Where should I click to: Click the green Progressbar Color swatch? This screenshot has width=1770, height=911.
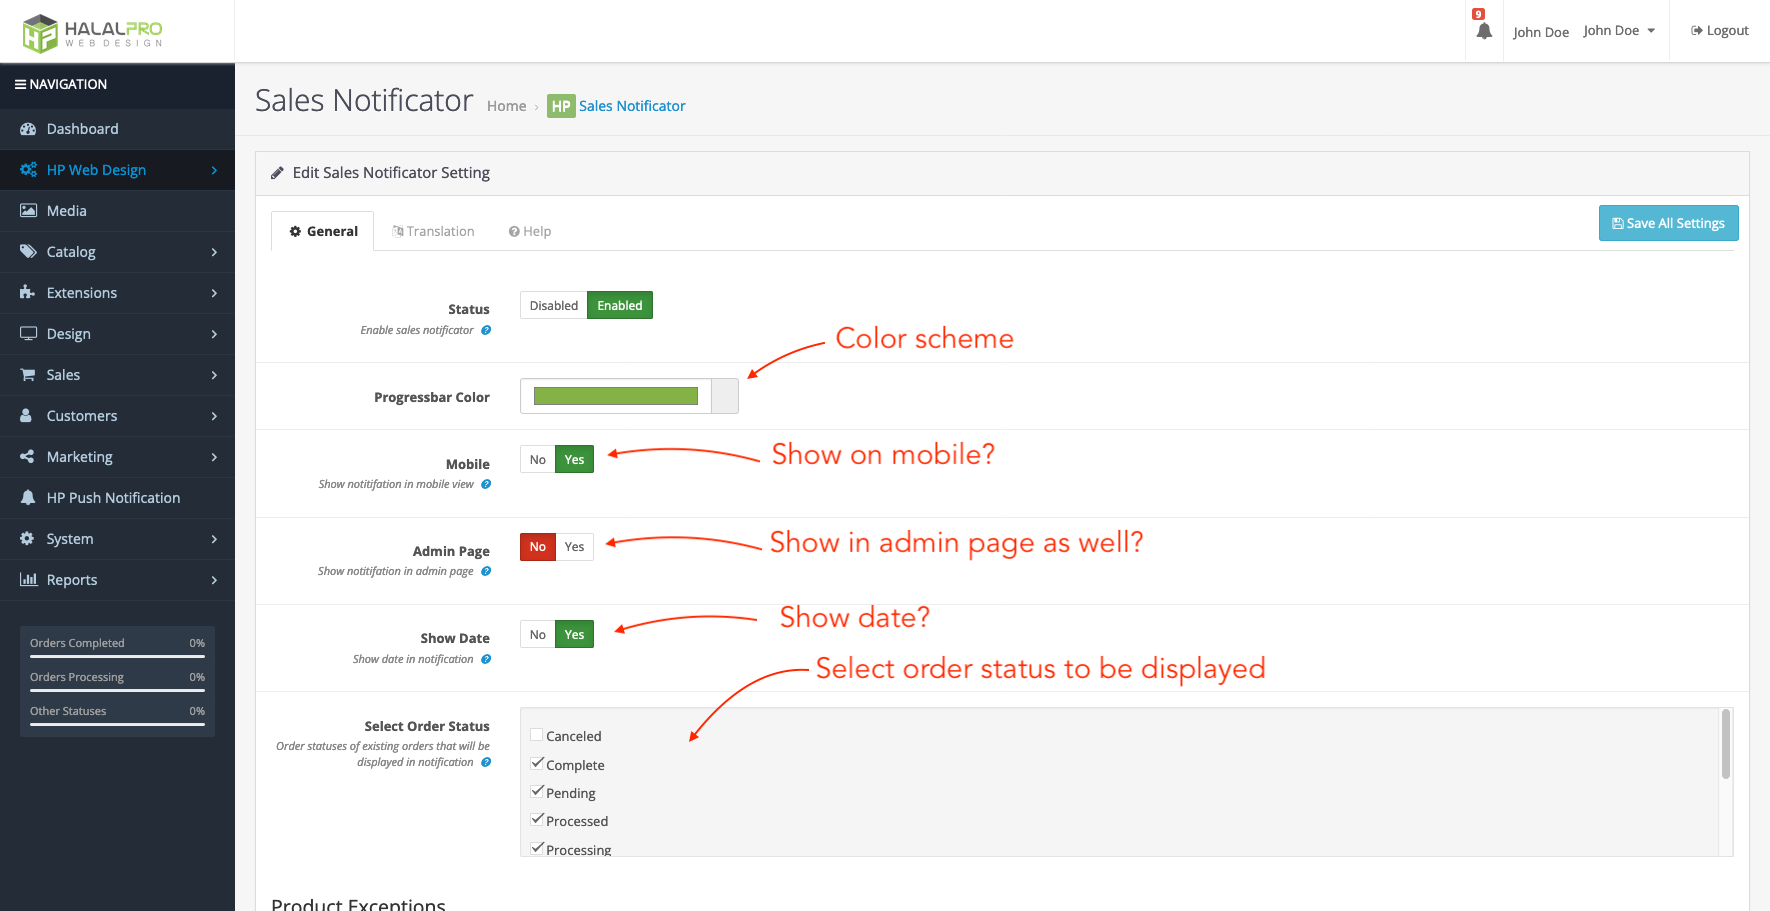click(x=615, y=396)
